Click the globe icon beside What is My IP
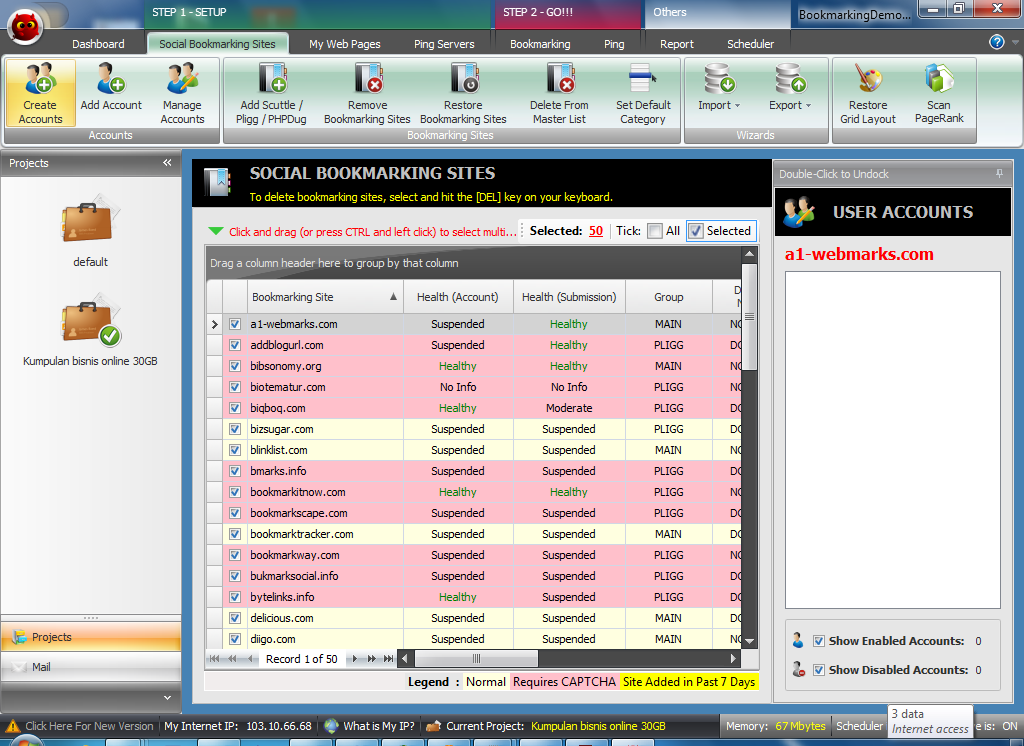Image resolution: width=1024 pixels, height=746 pixels. click(x=332, y=726)
